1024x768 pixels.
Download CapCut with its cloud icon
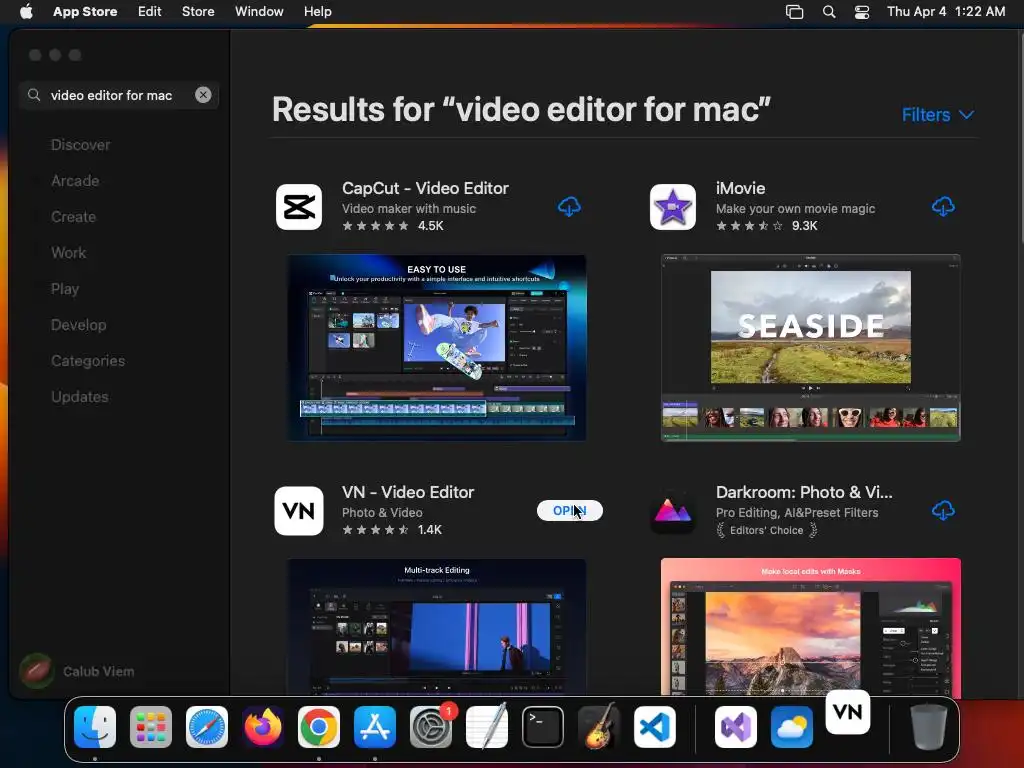[569, 207]
